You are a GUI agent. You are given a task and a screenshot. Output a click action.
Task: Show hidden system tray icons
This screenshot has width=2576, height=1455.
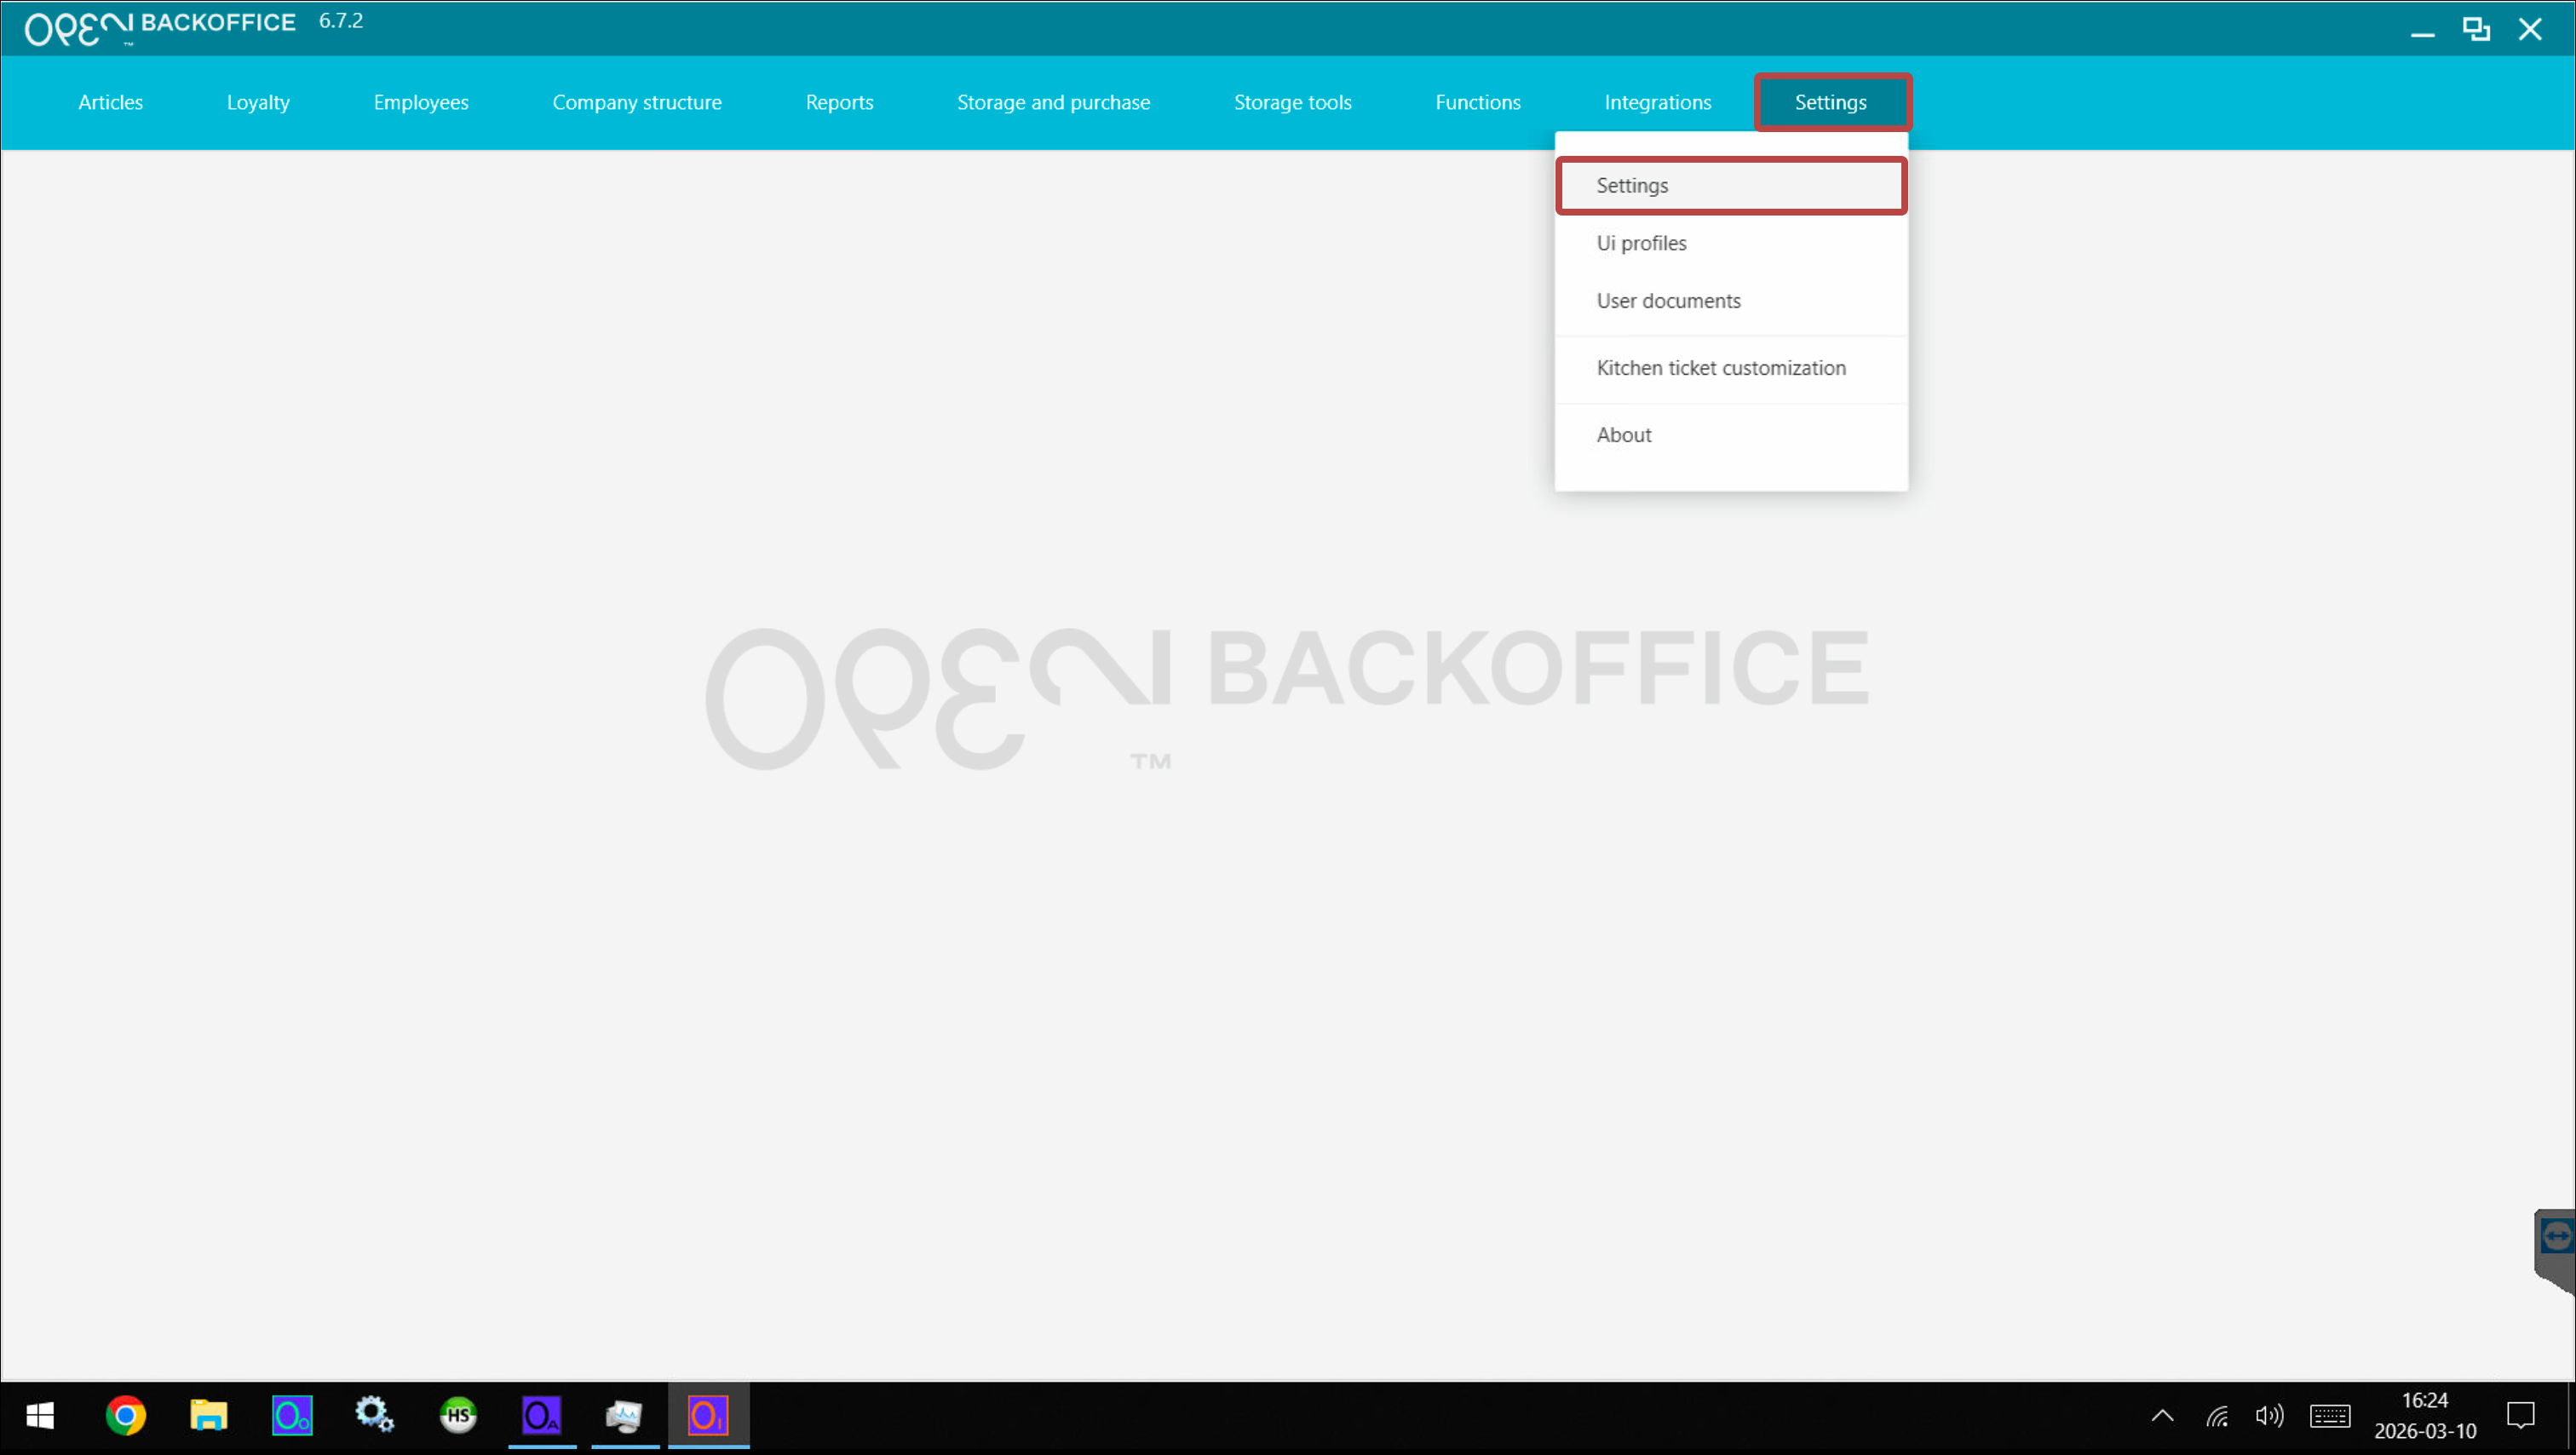pyautogui.click(x=2162, y=1415)
